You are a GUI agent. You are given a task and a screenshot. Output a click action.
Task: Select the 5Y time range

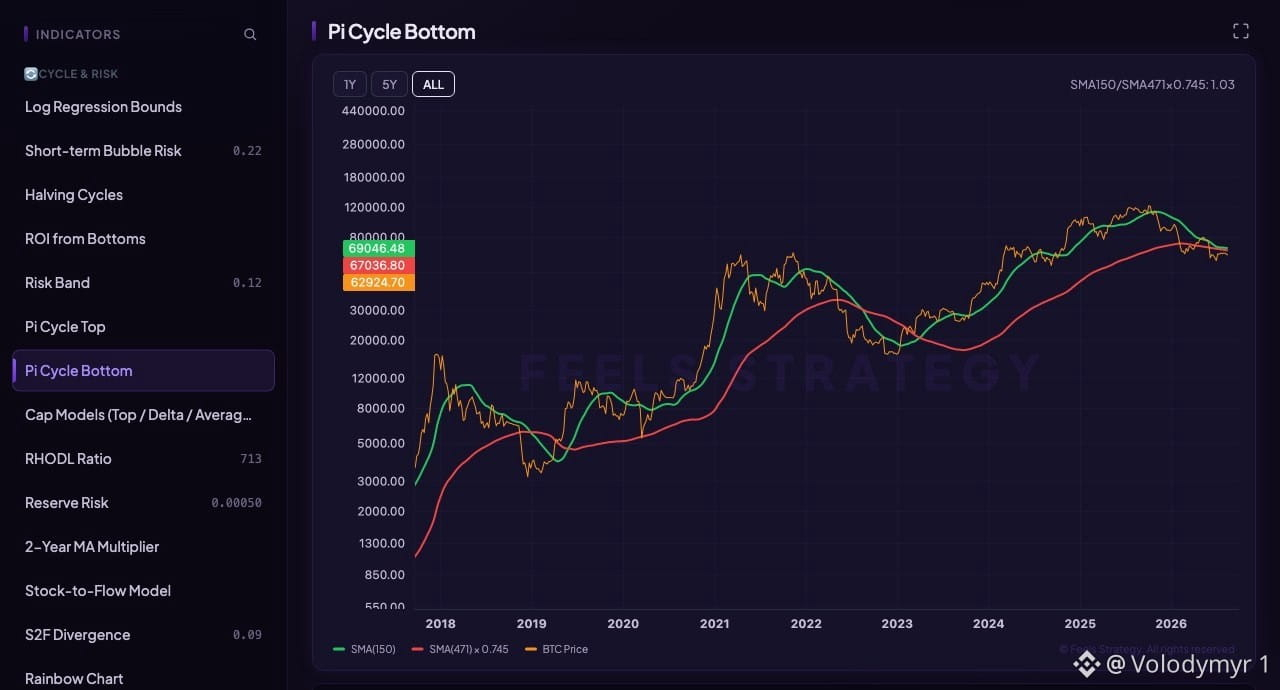point(389,84)
